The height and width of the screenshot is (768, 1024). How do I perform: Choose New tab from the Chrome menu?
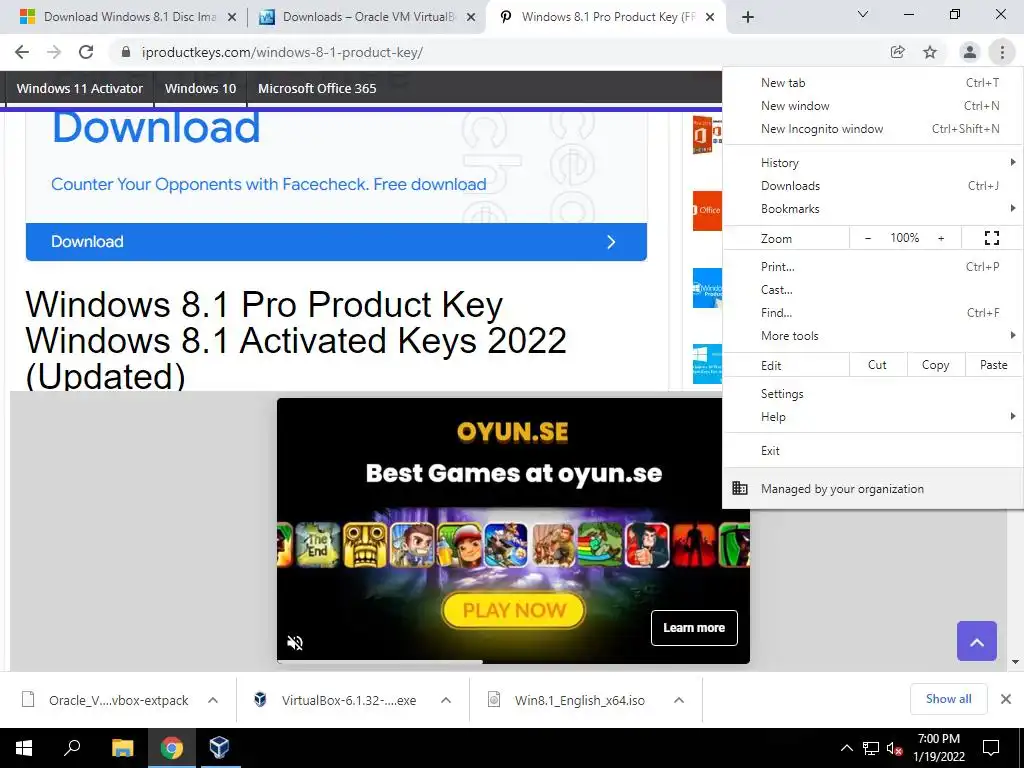coord(872,83)
